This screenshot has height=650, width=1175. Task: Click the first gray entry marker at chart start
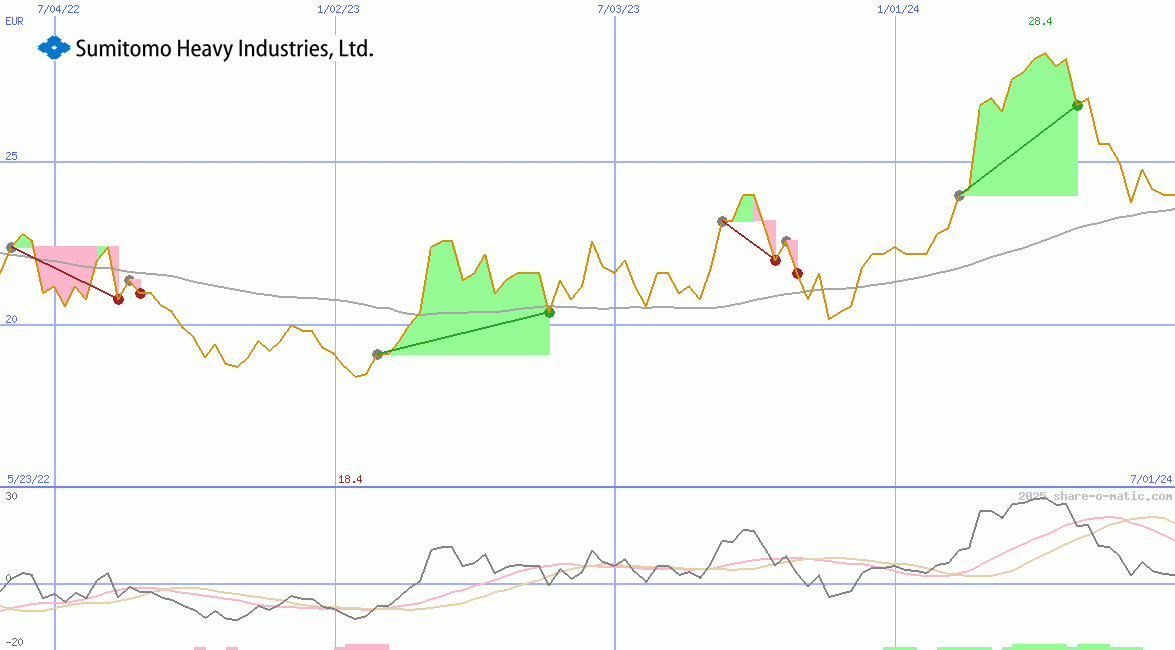[x=11, y=247]
